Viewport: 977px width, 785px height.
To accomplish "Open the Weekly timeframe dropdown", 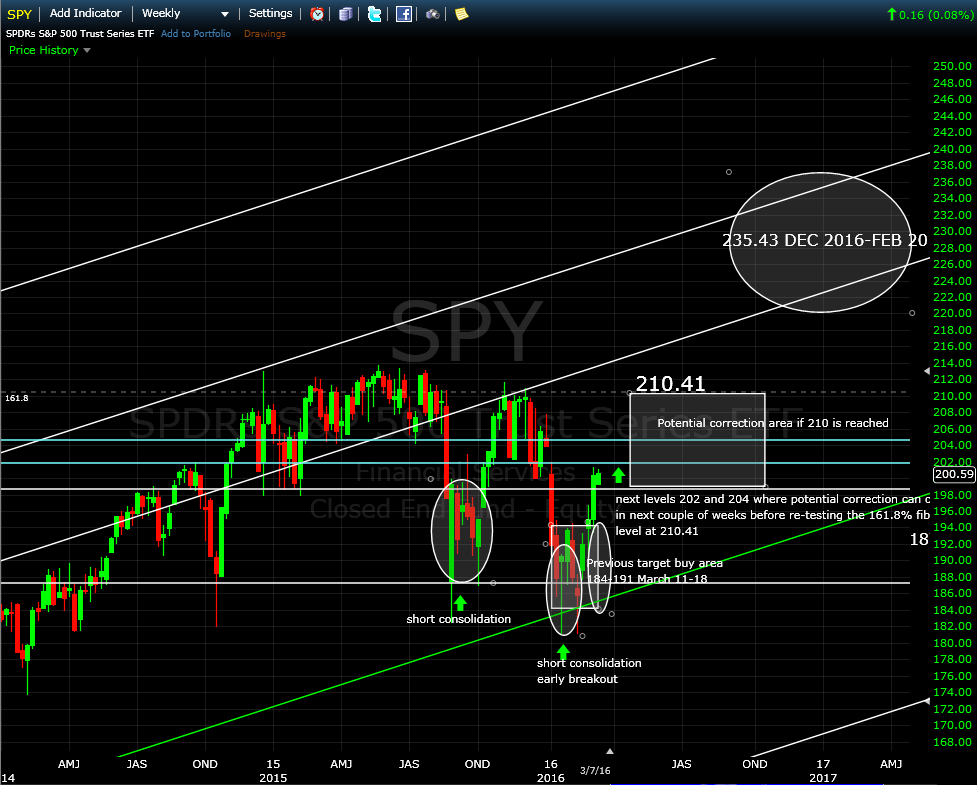I will tap(185, 13).
